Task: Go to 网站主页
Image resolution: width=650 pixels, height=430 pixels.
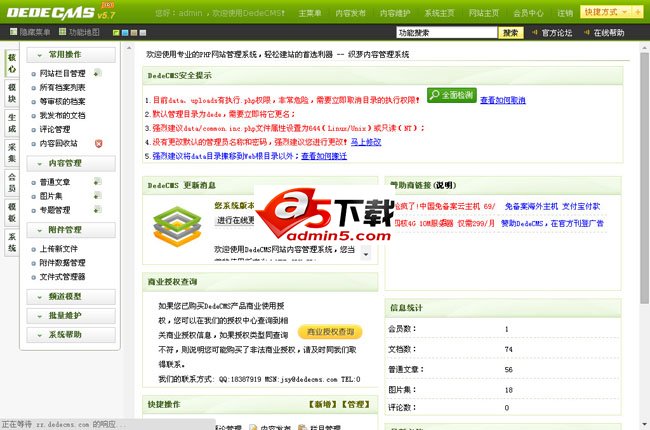Action: tap(484, 13)
